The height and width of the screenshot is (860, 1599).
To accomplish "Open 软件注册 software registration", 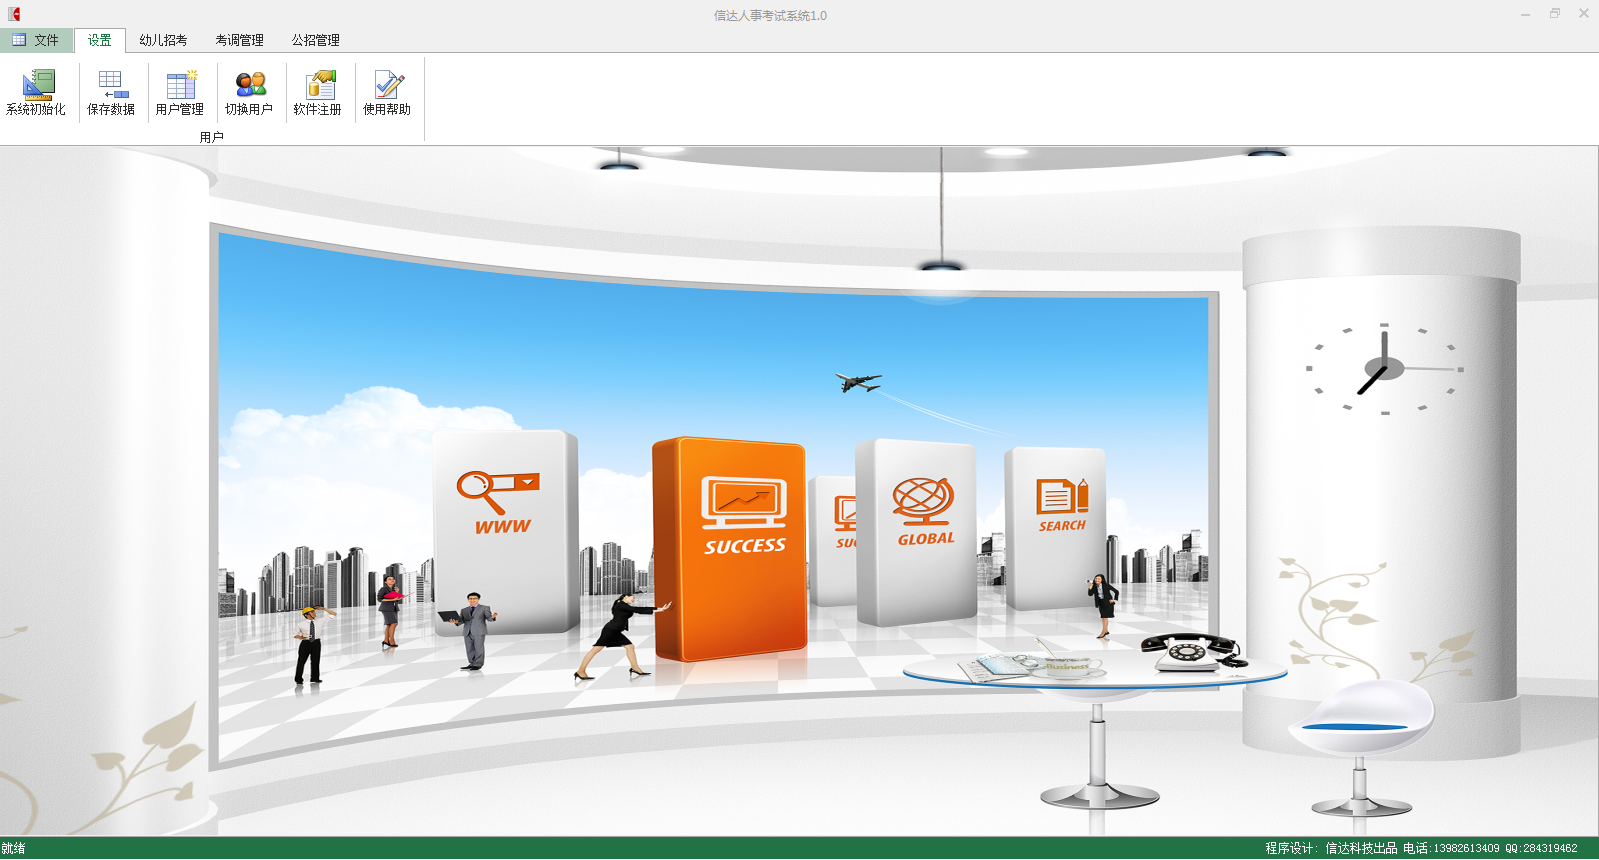I will pyautogui.click(x=318, y=92).
